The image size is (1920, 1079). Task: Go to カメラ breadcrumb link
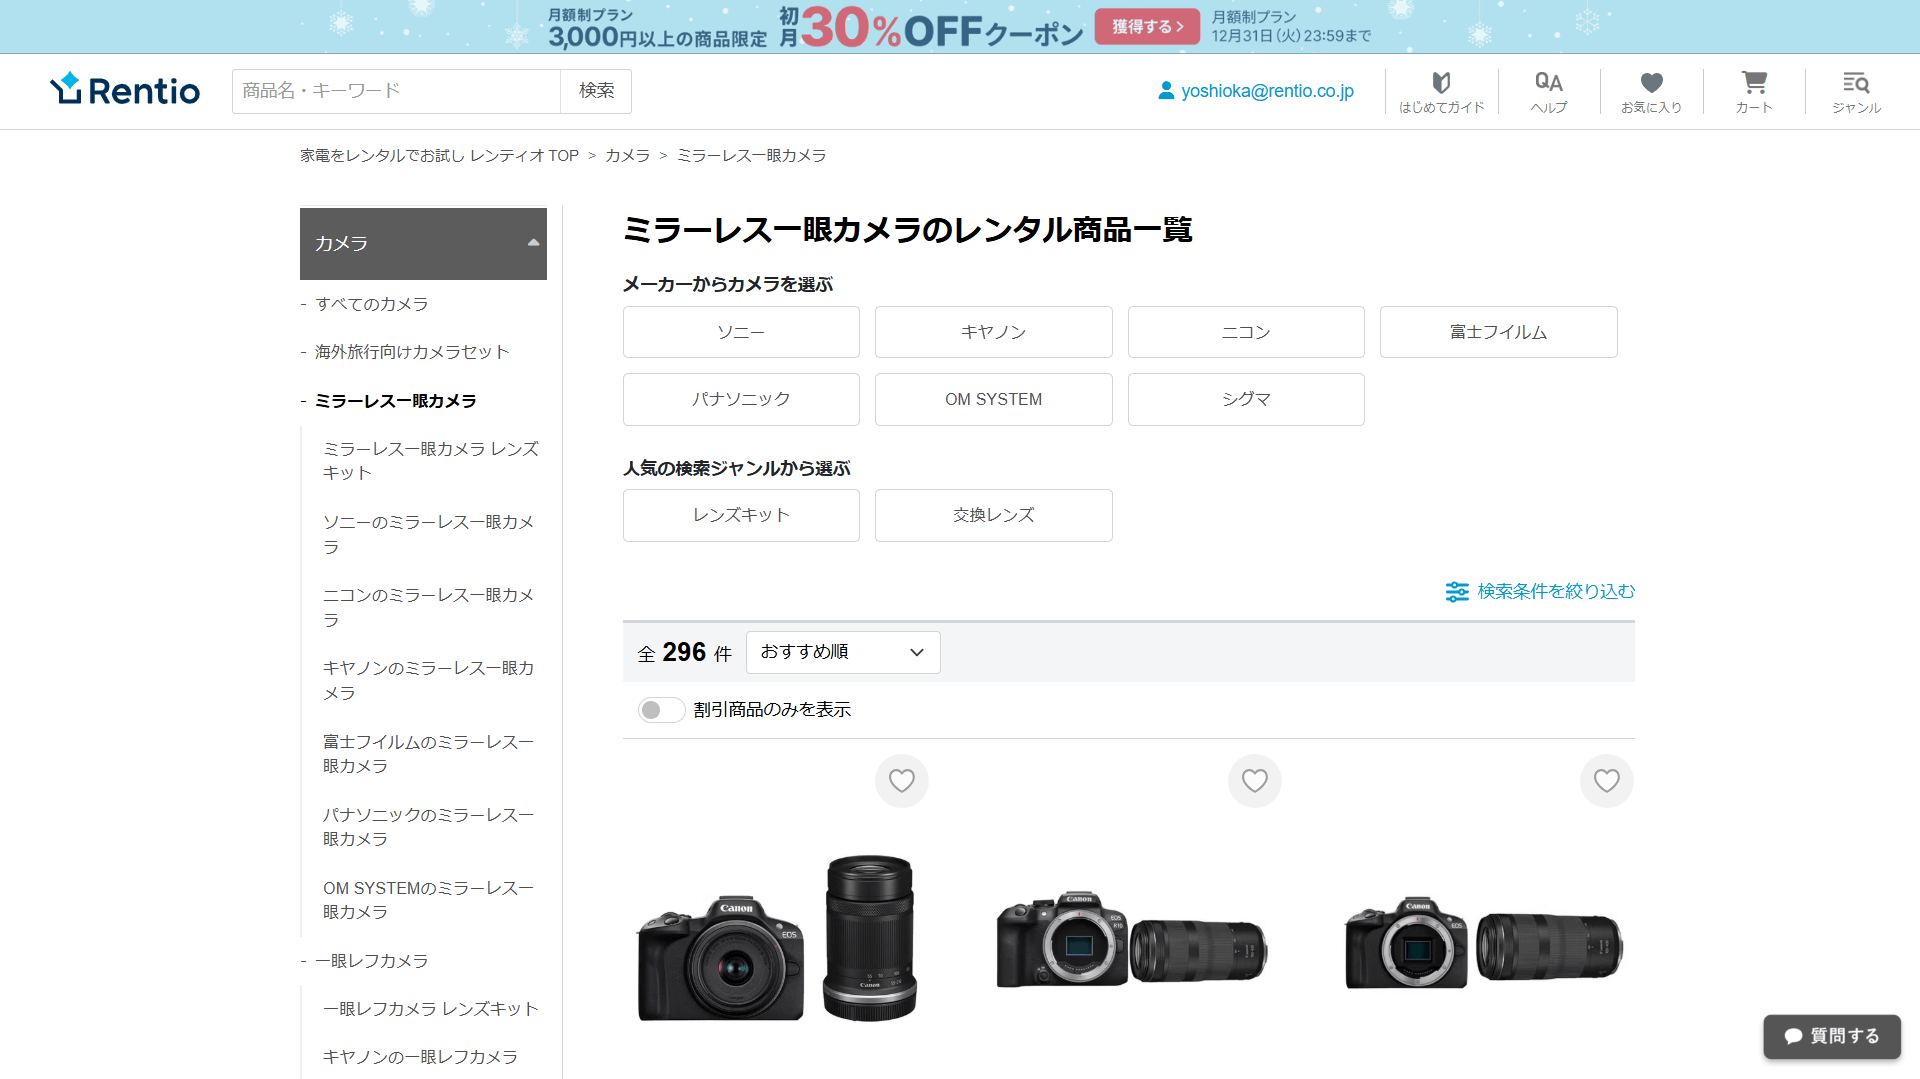(627, 156)
